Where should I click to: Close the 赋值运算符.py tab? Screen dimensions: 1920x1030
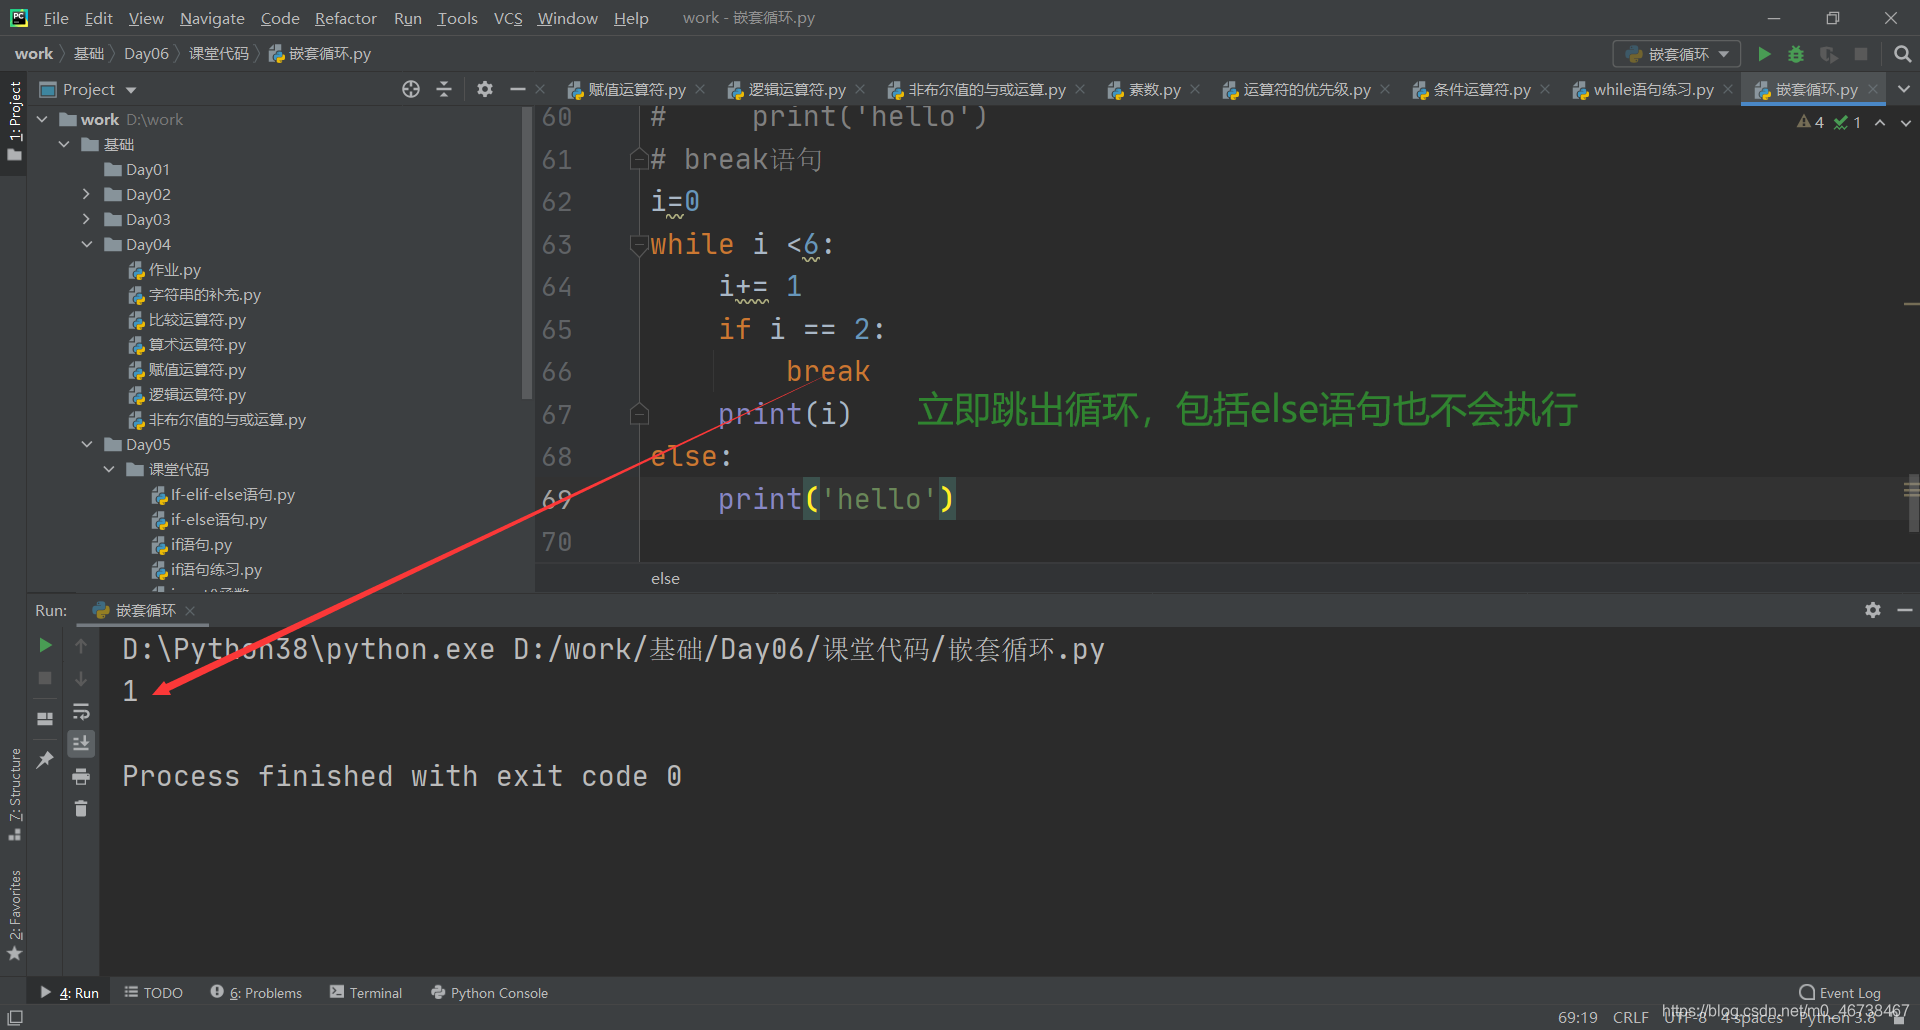(700, 89)
